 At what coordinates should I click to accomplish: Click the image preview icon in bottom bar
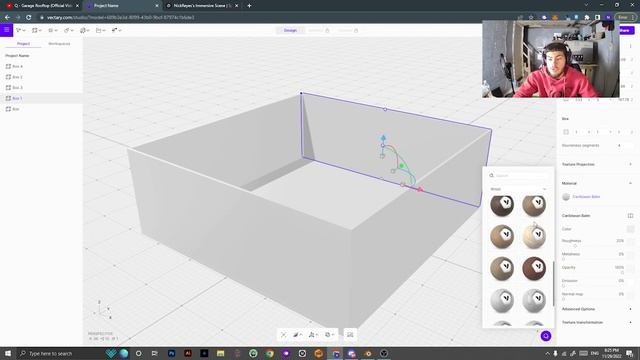(350, 335)
